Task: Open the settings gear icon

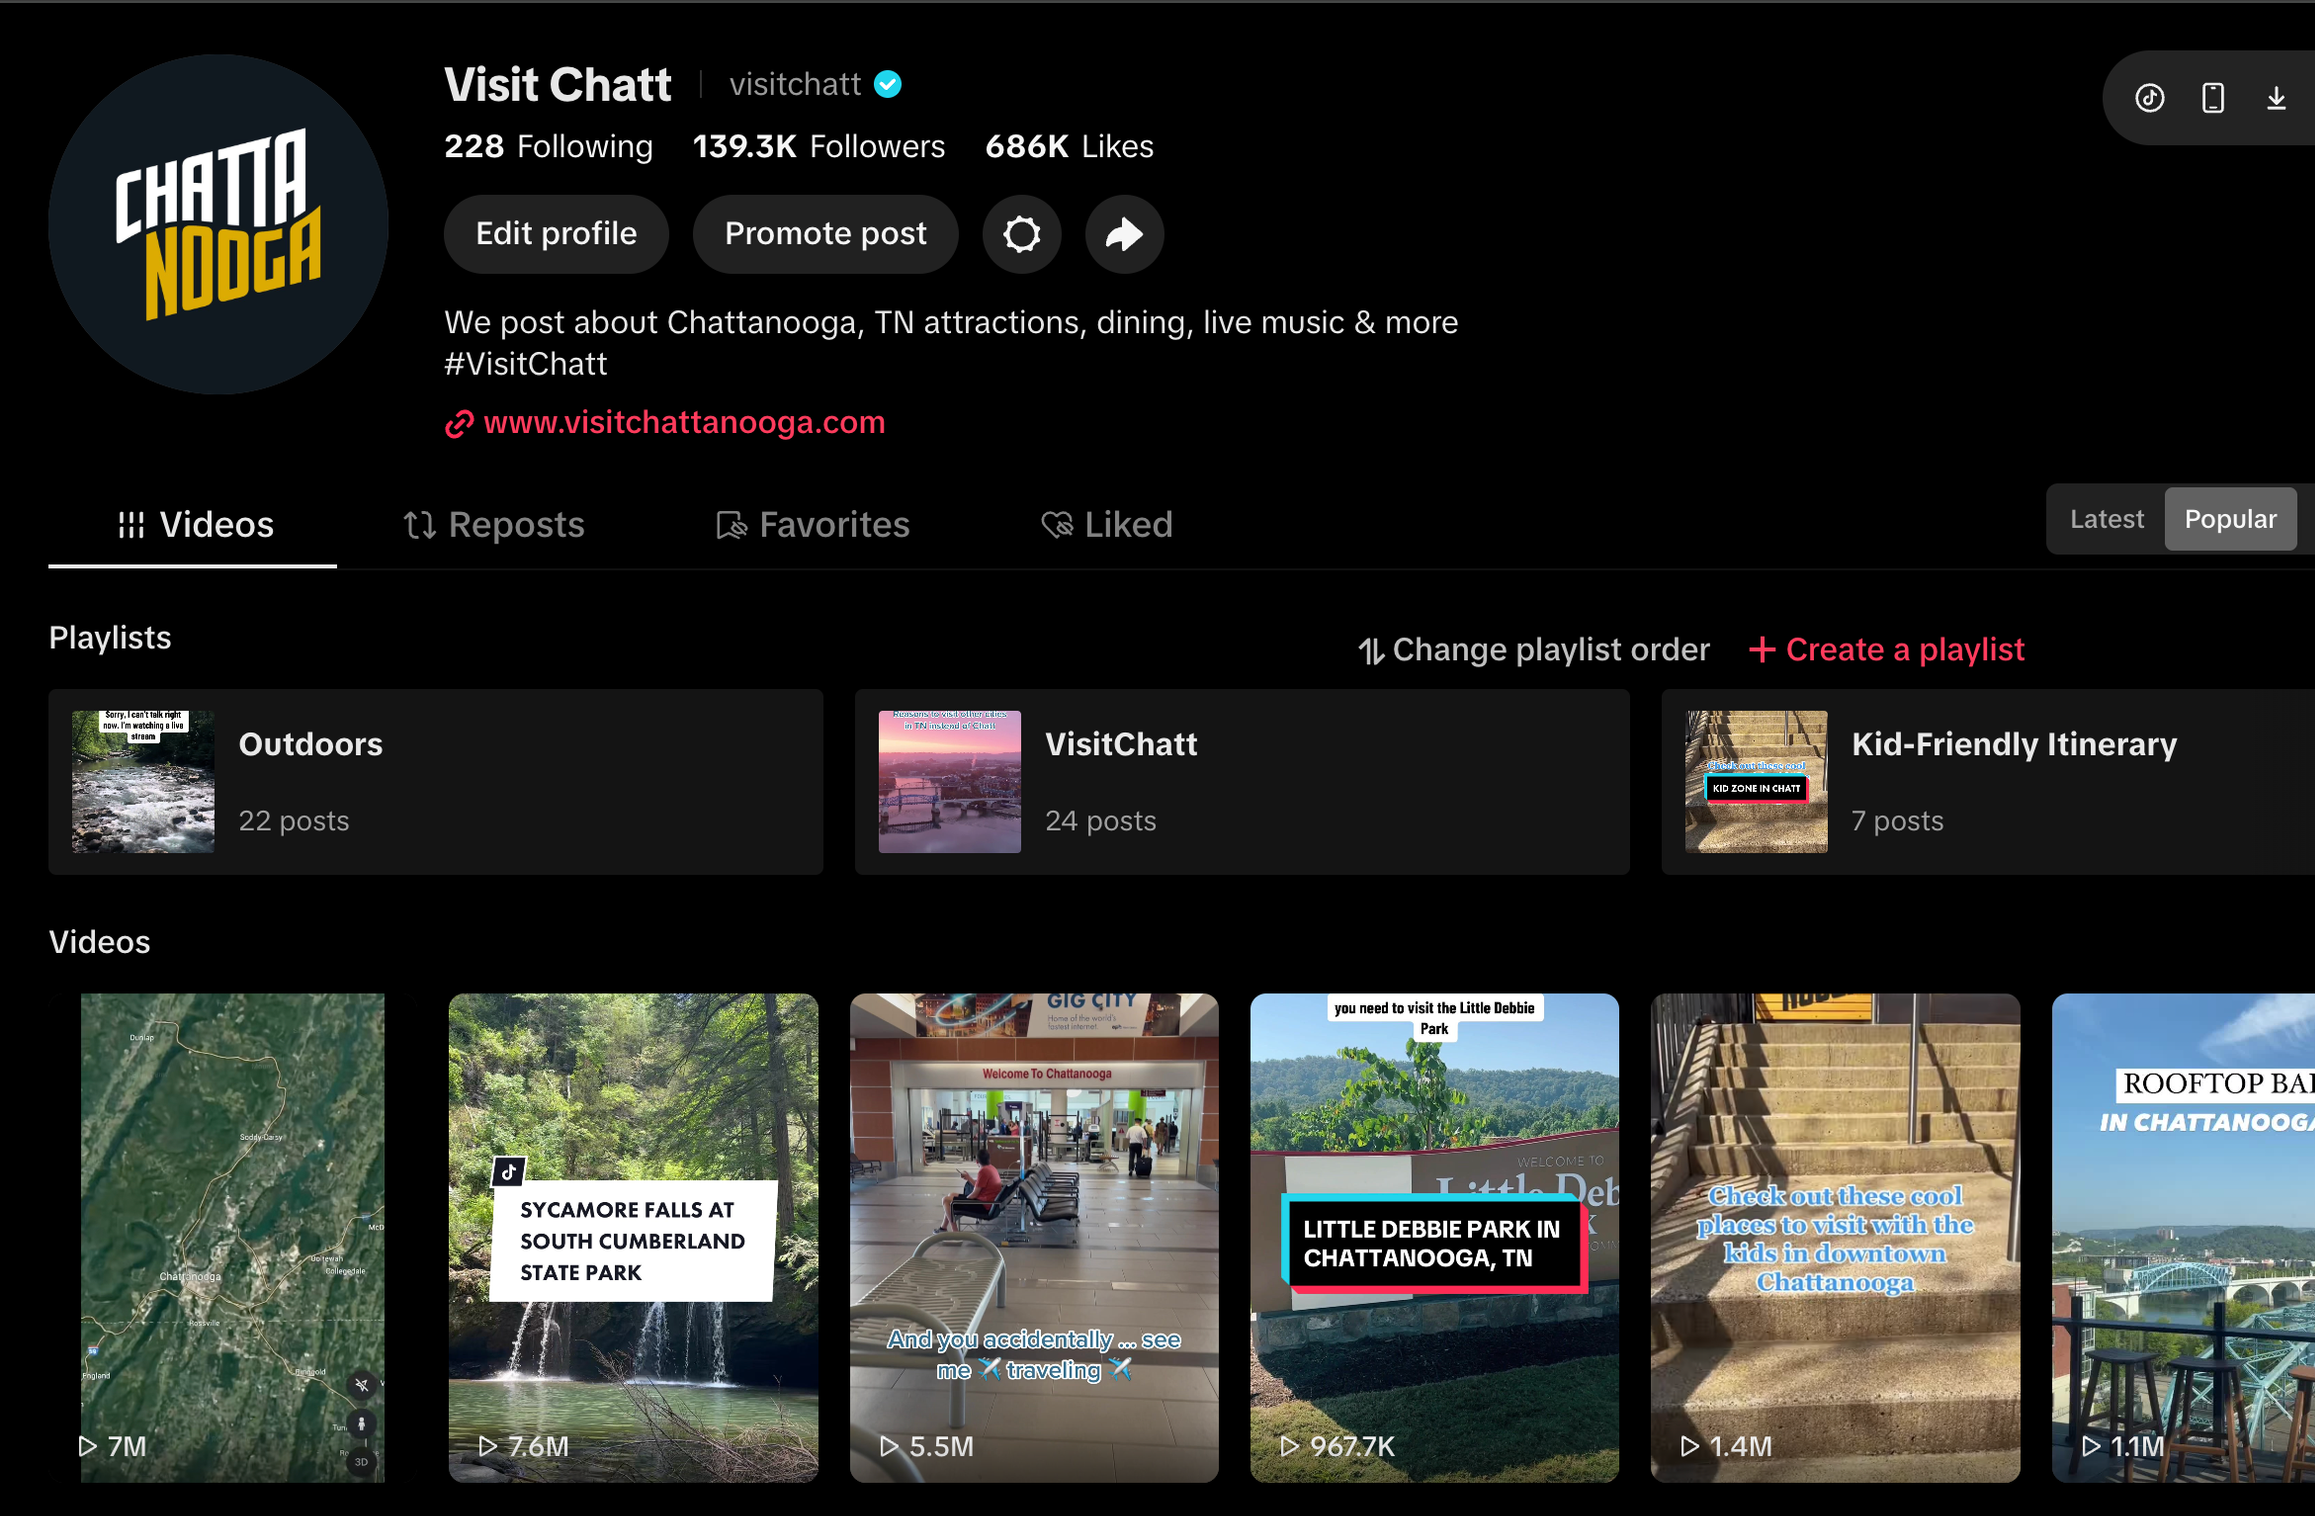Action: pyautogui.click(x=1021, y=234)
